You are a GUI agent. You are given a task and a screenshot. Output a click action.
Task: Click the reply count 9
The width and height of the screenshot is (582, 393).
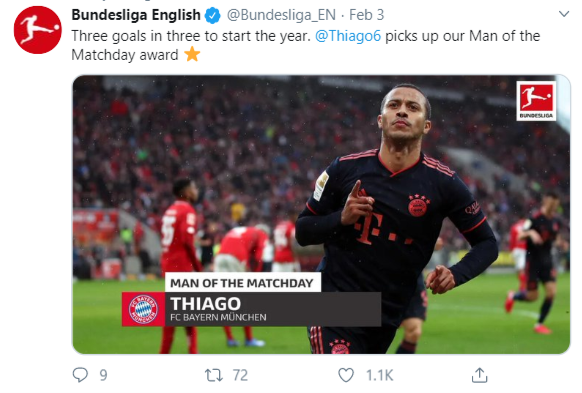(x=104, y=375)
